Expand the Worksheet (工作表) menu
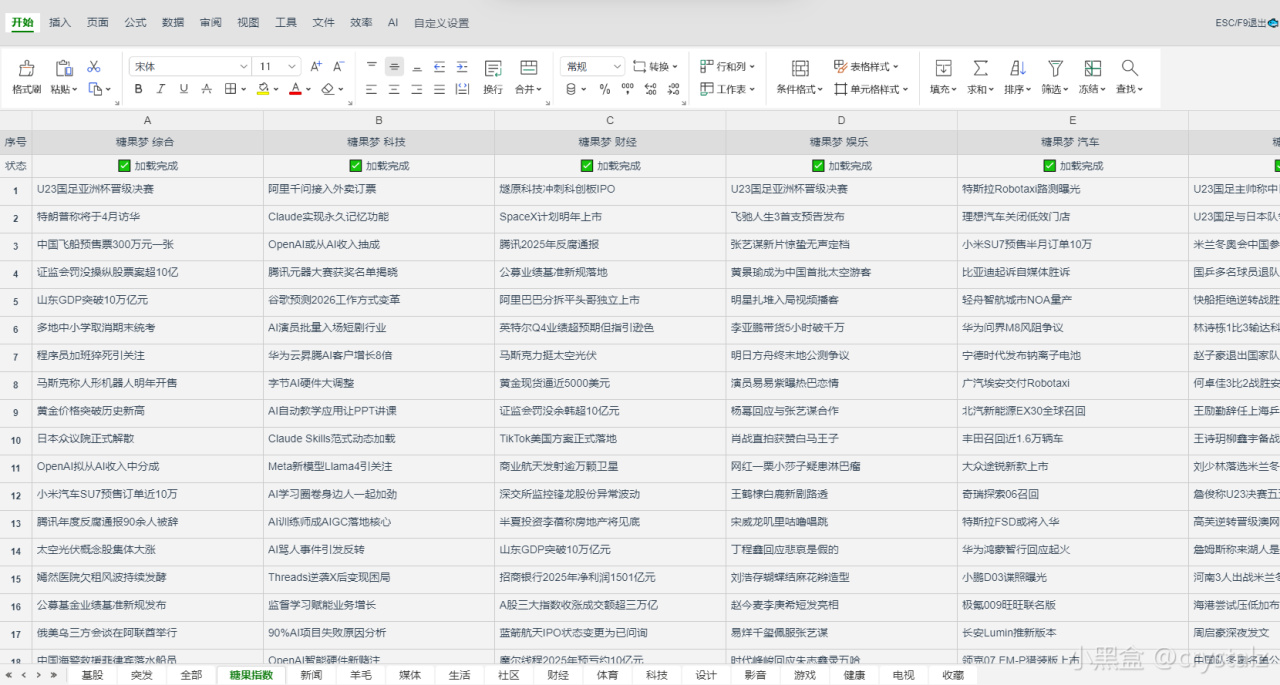 (x=726, y=89)
